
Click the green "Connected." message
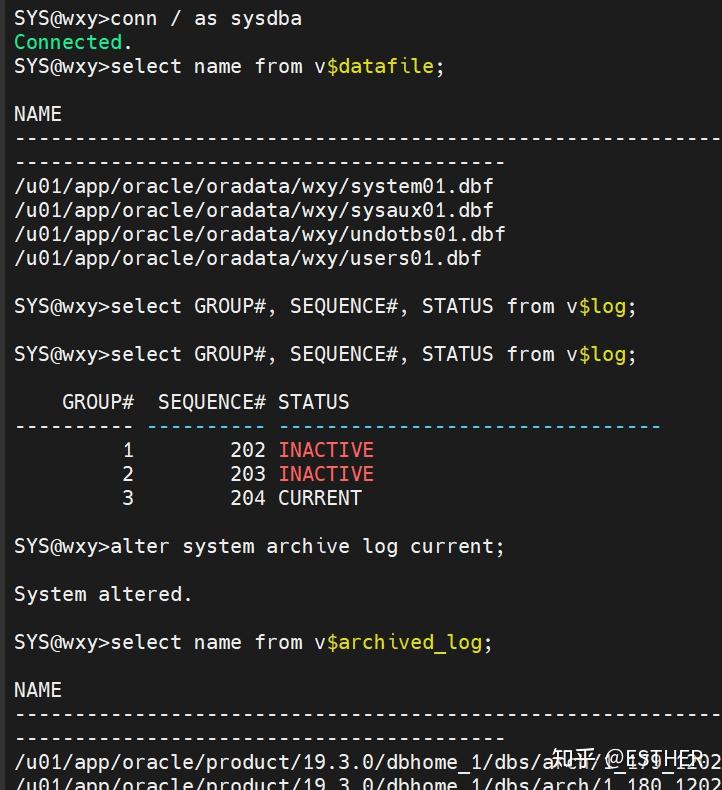coord(73,42)
